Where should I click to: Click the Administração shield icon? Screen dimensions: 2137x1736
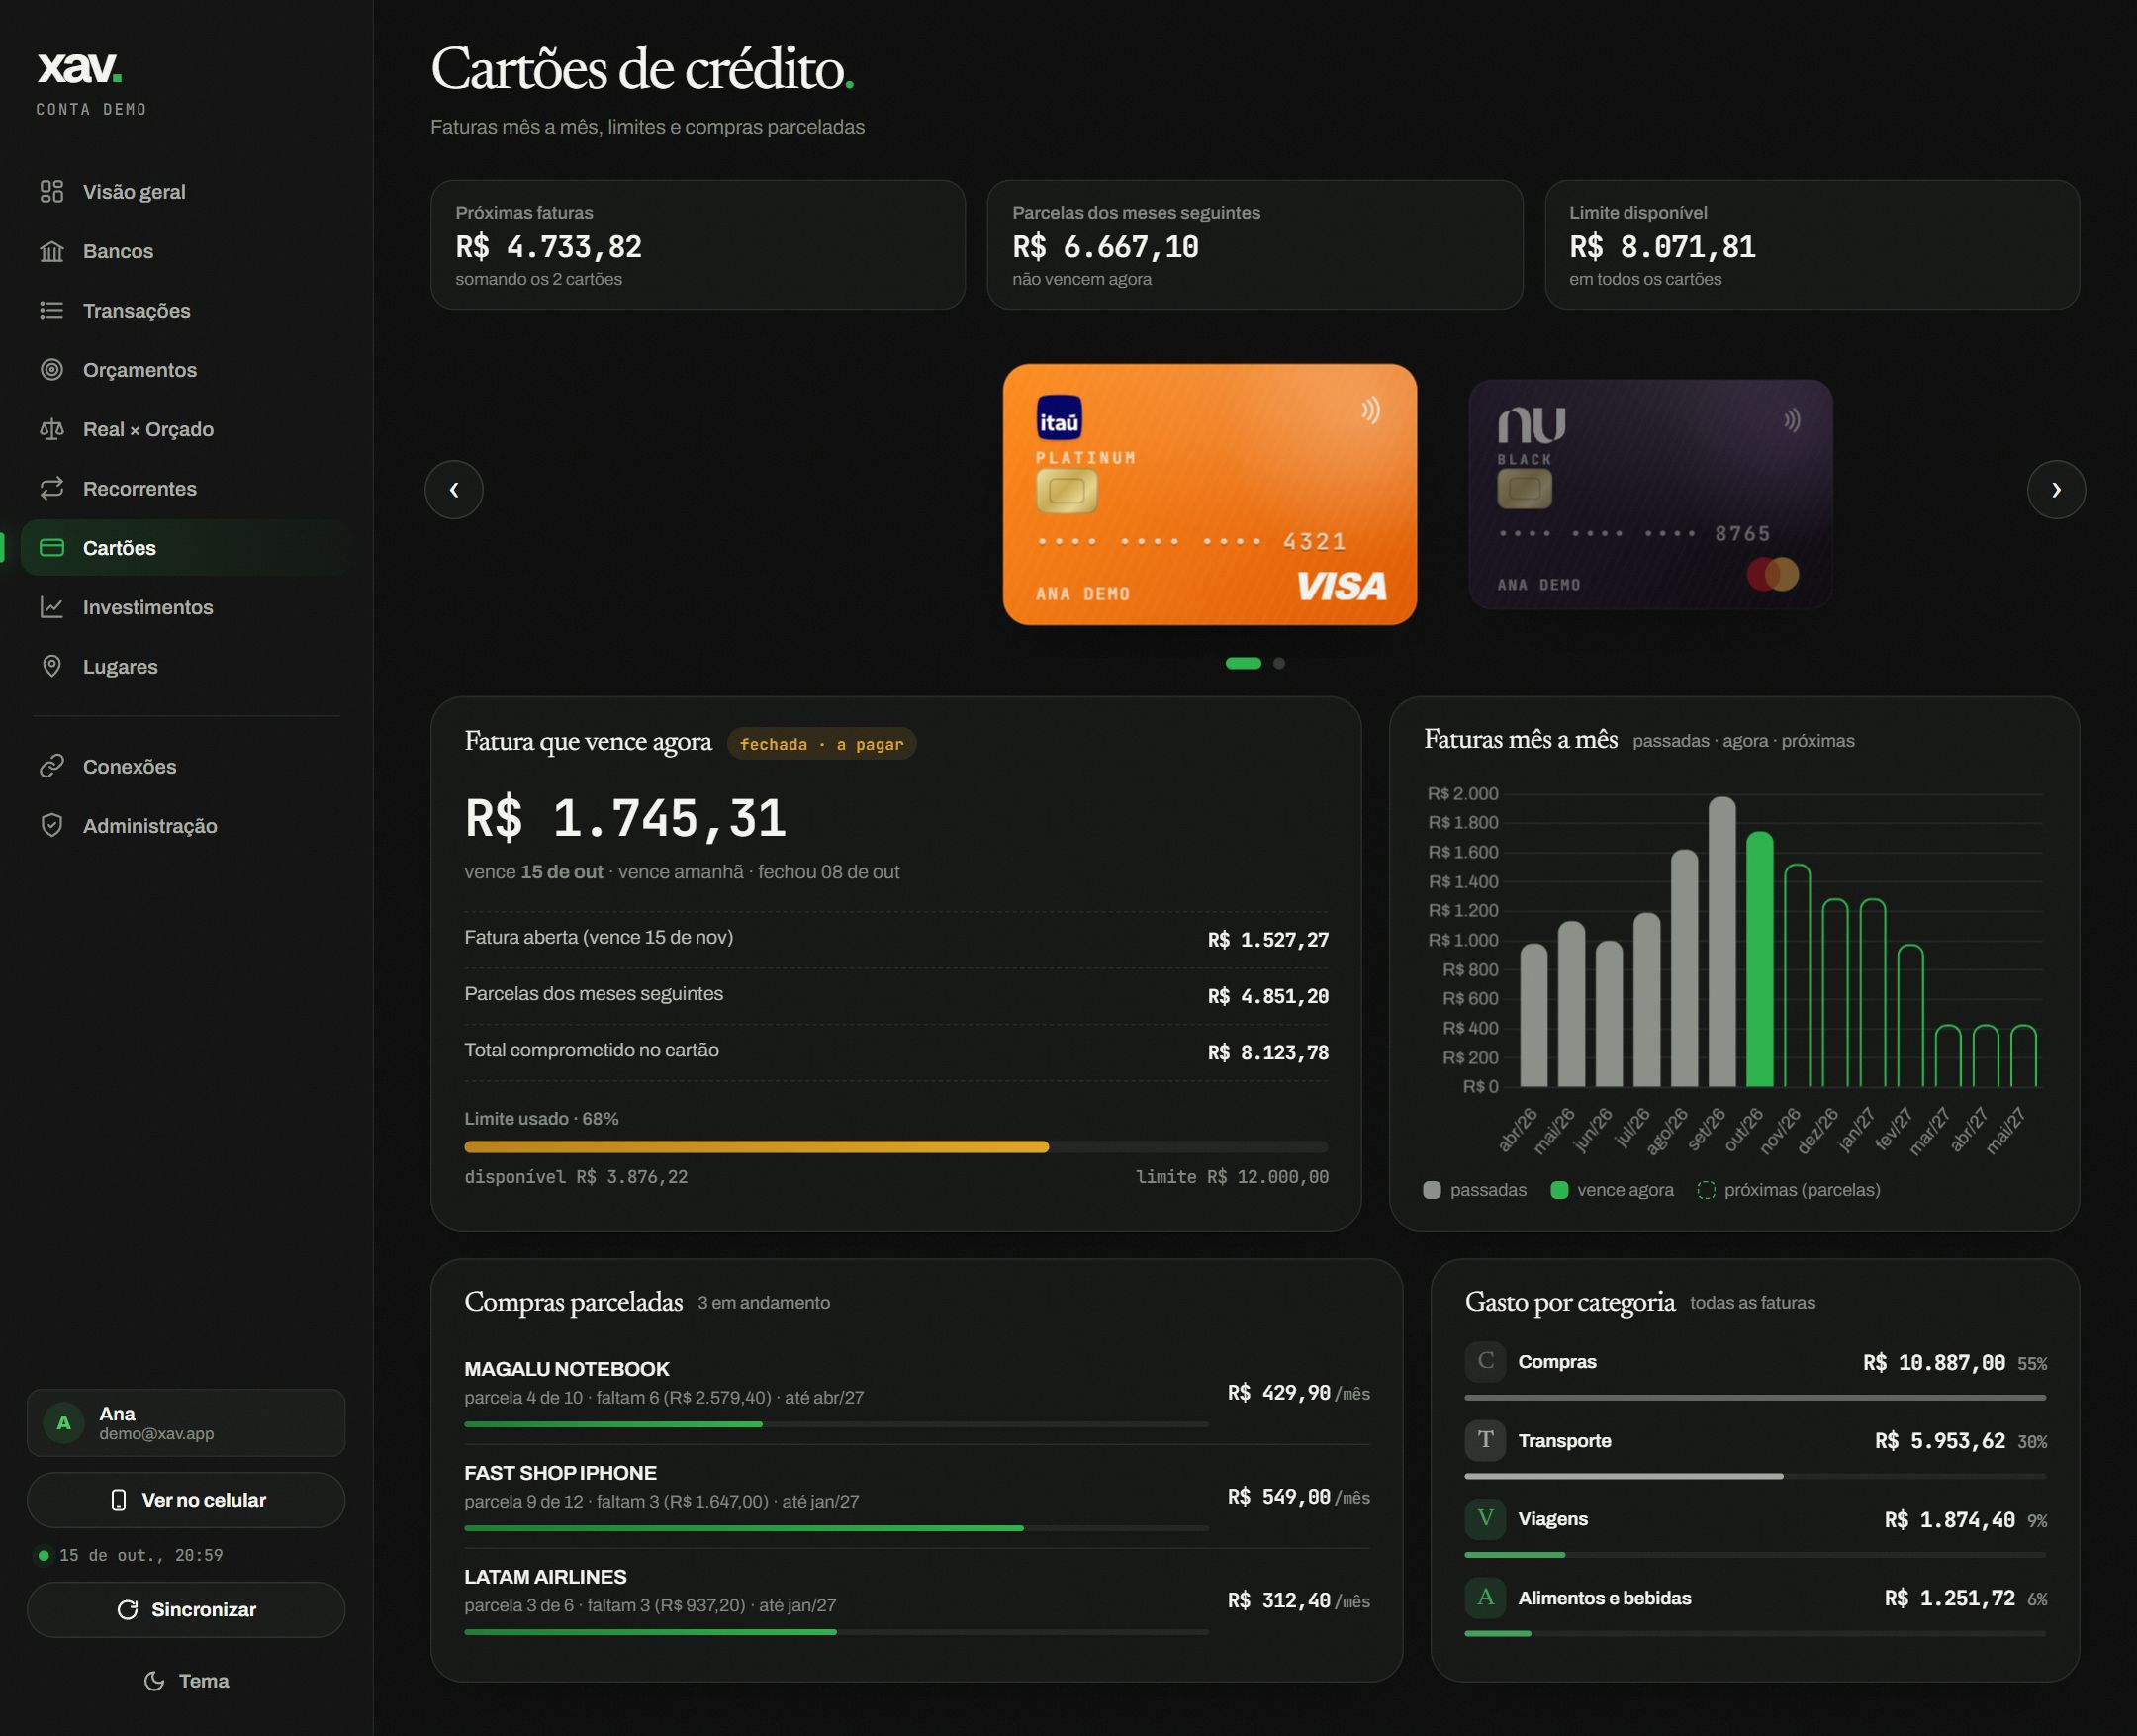[x=52, y=825]
